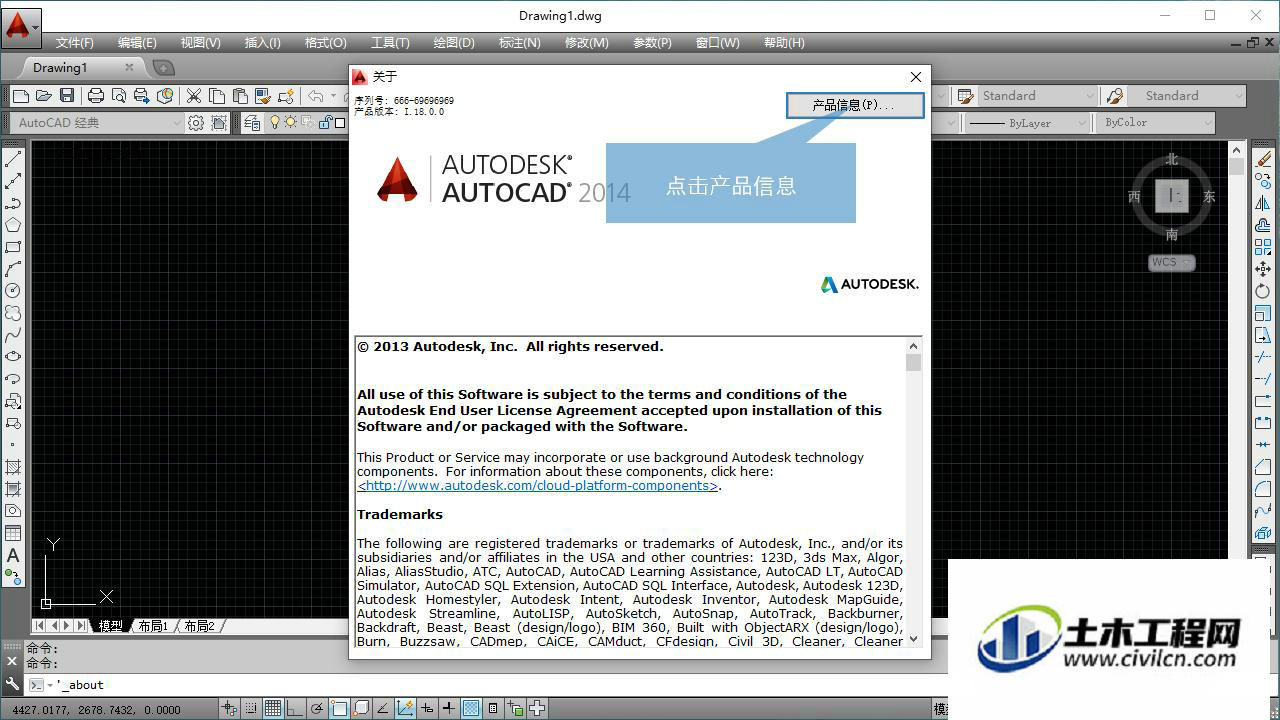Save the drawing with the floppy disk icon

pyautogui.click(x=67, y=96)
